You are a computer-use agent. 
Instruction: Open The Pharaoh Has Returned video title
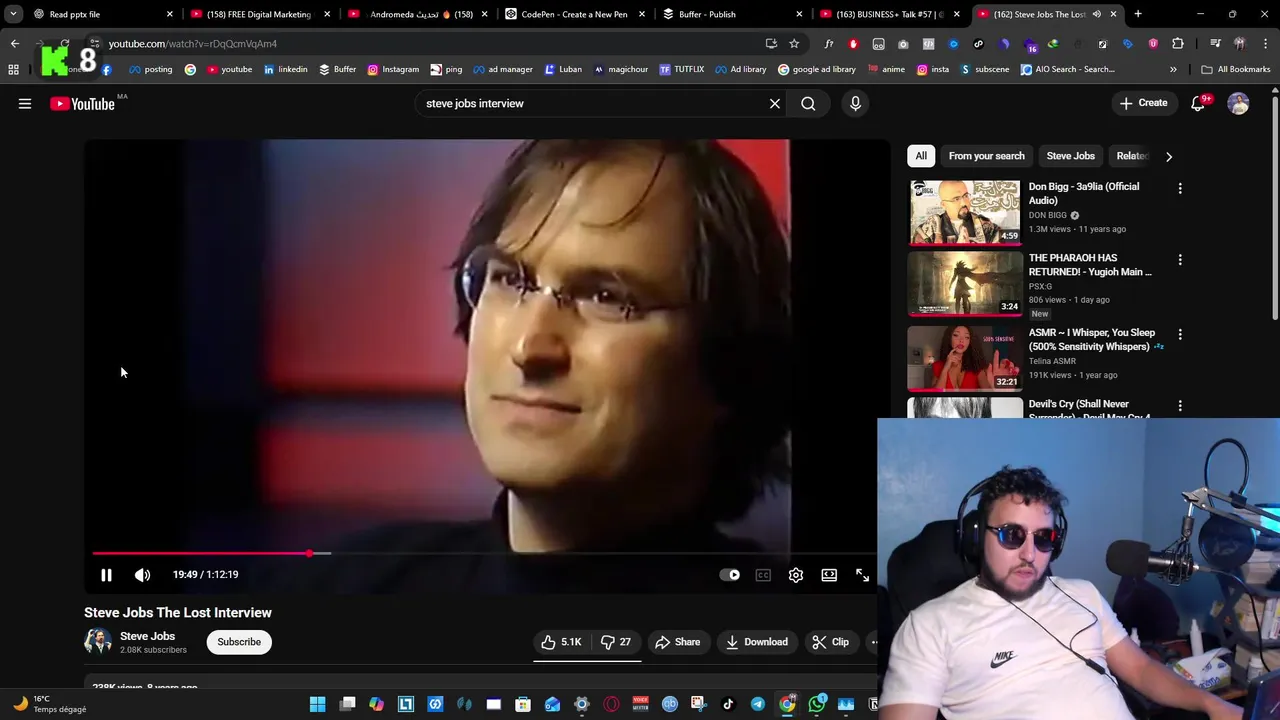(x=1090, y=265)
